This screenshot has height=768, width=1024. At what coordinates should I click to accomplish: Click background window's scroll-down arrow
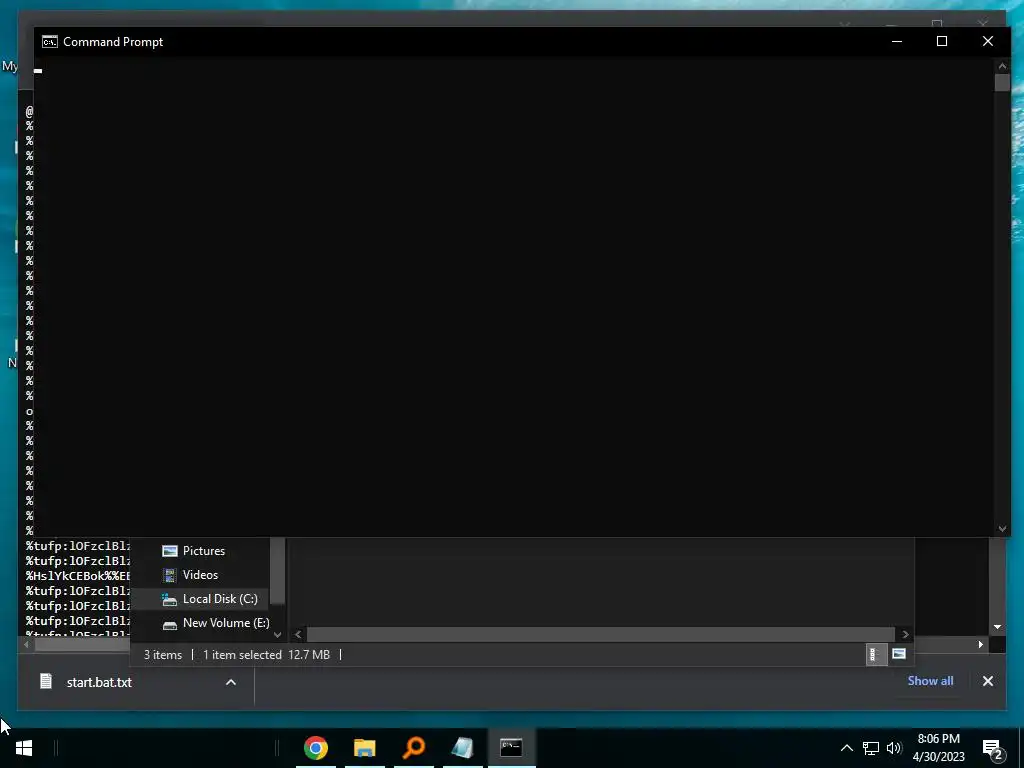point(997,627)
